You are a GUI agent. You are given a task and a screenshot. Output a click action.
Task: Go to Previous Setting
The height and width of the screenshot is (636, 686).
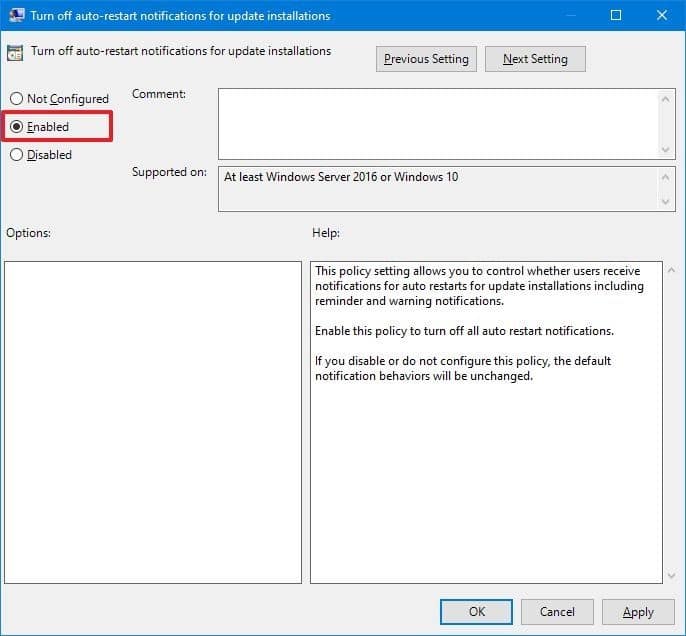426,59
